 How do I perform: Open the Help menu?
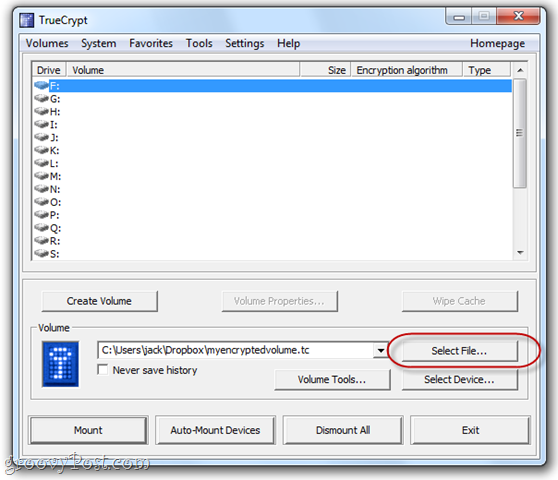point(289,43)
